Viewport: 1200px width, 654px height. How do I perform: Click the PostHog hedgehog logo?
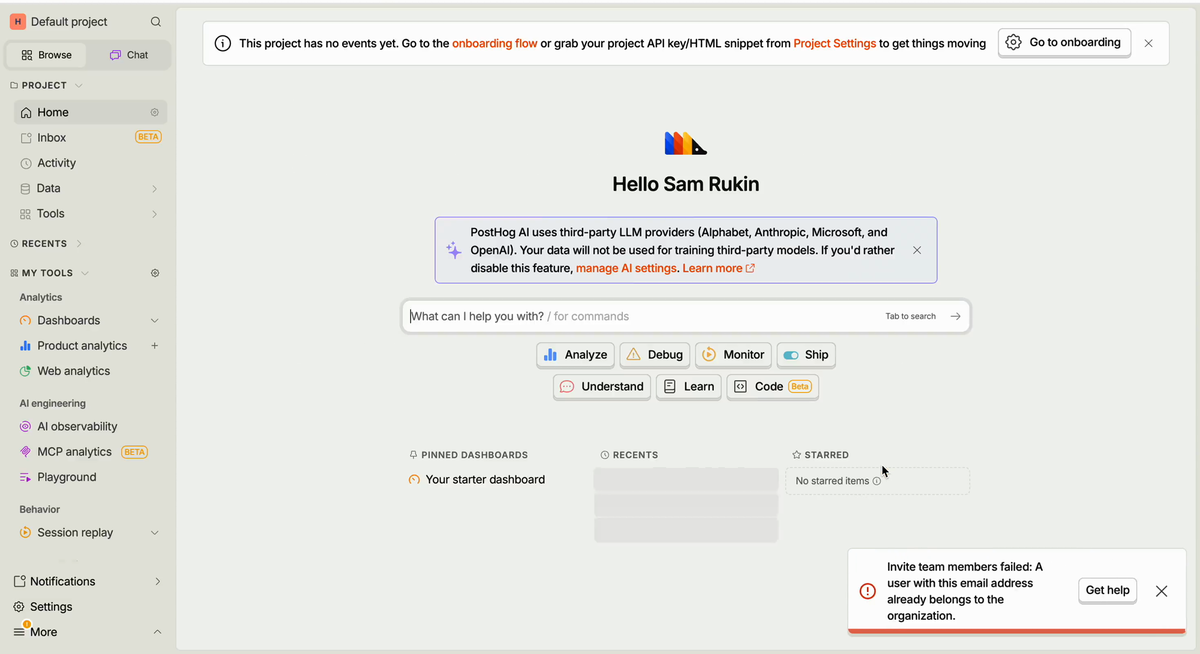686,144
